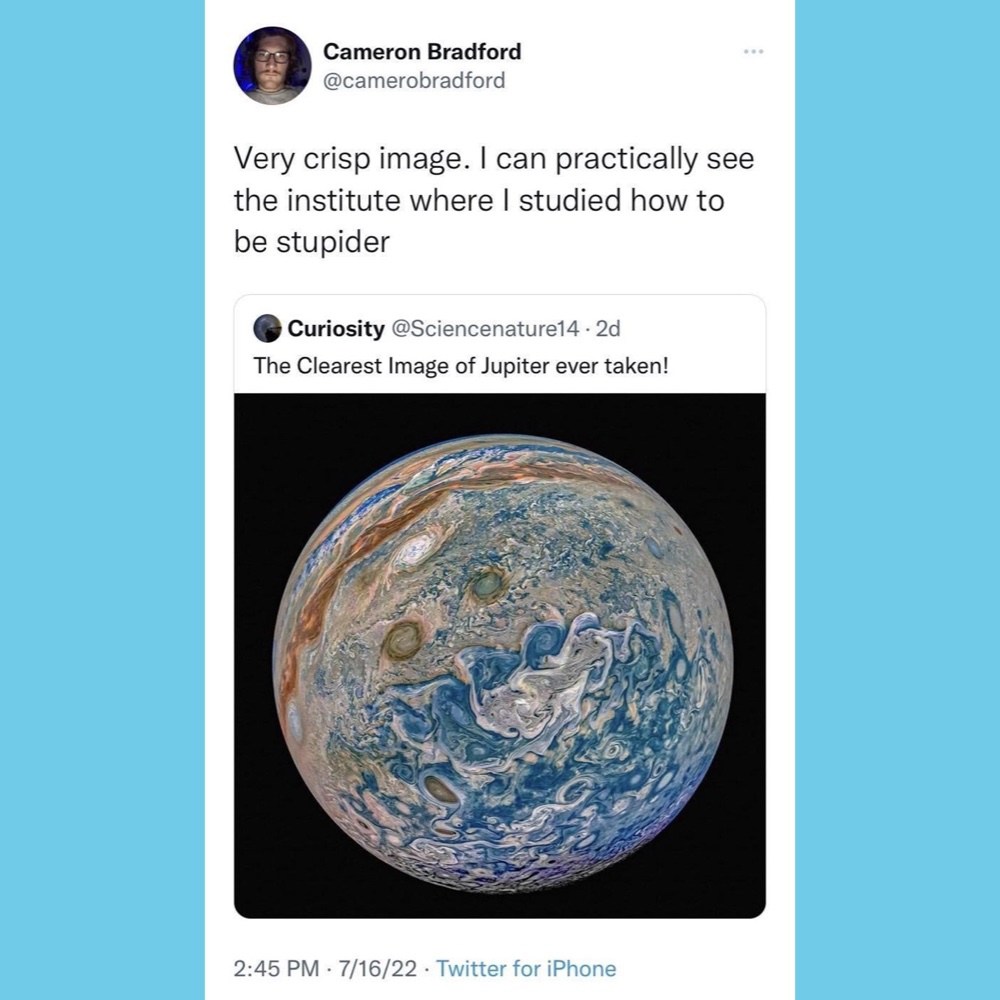Click the 2:45 PM tweet time
Image resolution: width=1000 pixels, height=1000 pixels.
coord(274,968)
